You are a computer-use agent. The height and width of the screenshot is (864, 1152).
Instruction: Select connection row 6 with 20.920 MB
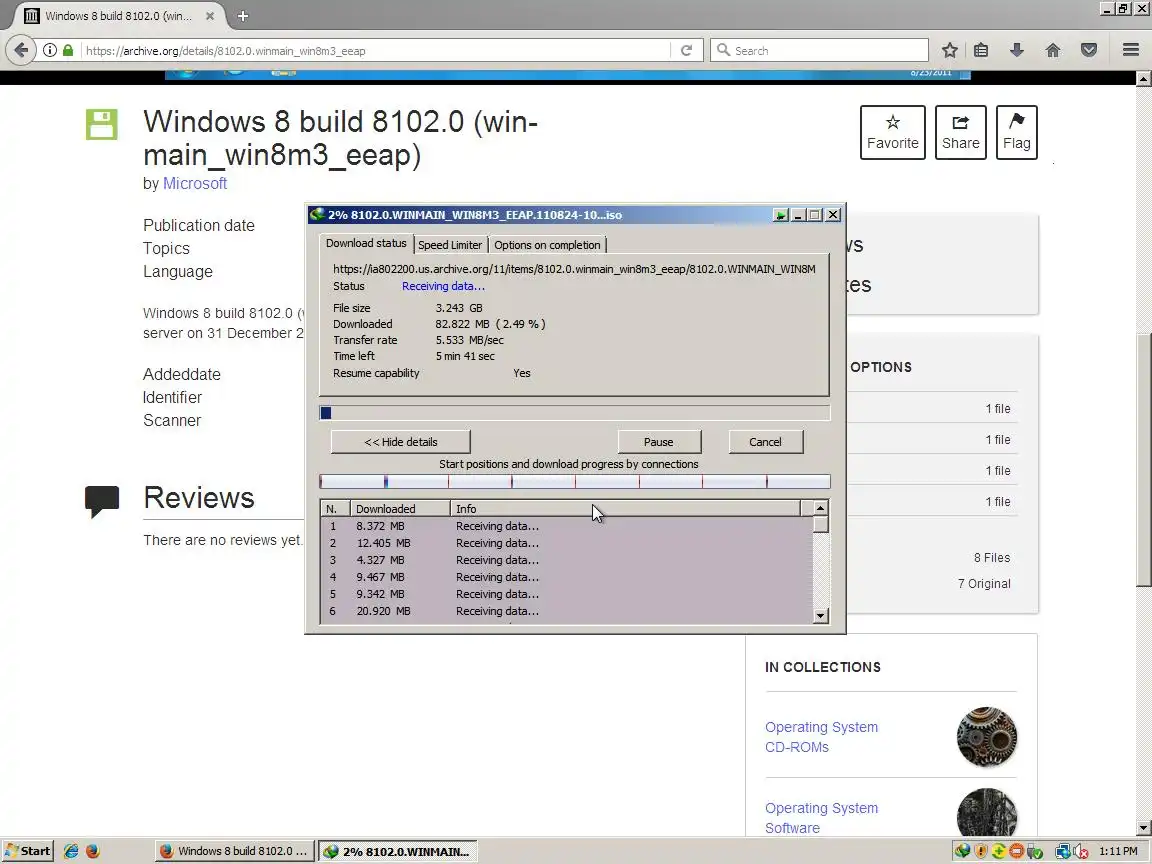point(566,611)
